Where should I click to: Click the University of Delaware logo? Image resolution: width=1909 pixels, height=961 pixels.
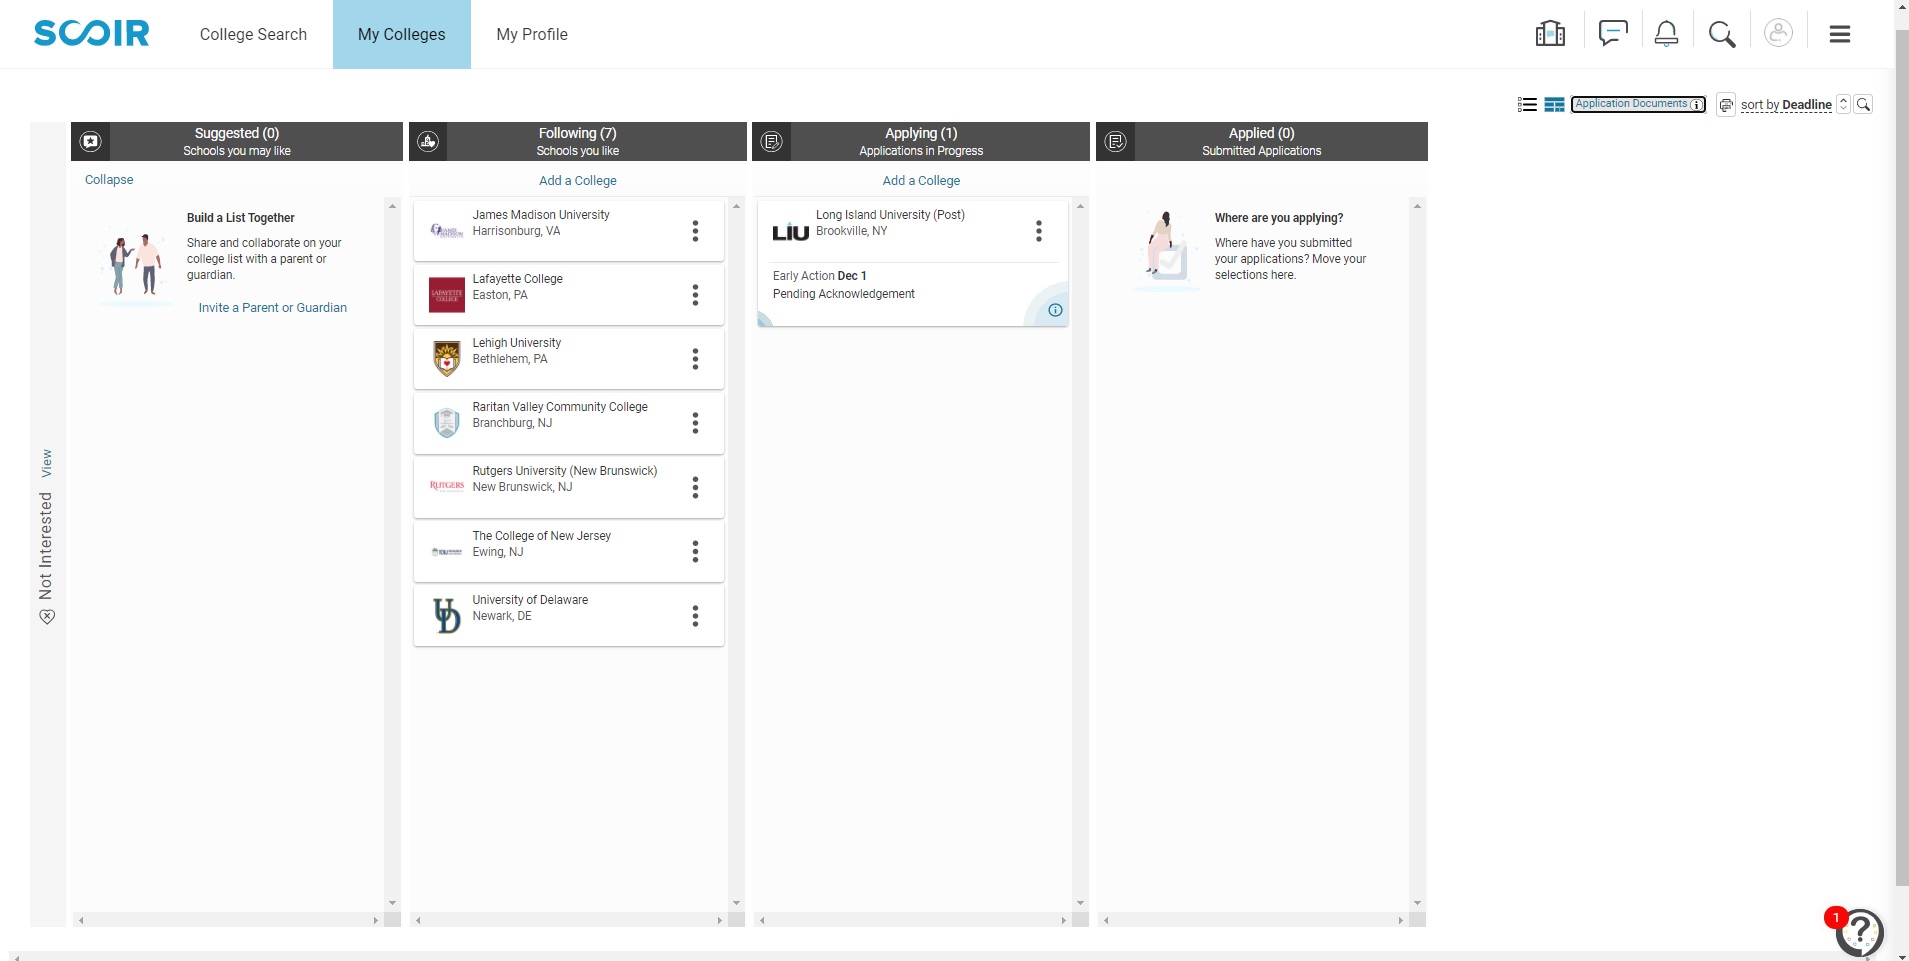coord(446,615)
